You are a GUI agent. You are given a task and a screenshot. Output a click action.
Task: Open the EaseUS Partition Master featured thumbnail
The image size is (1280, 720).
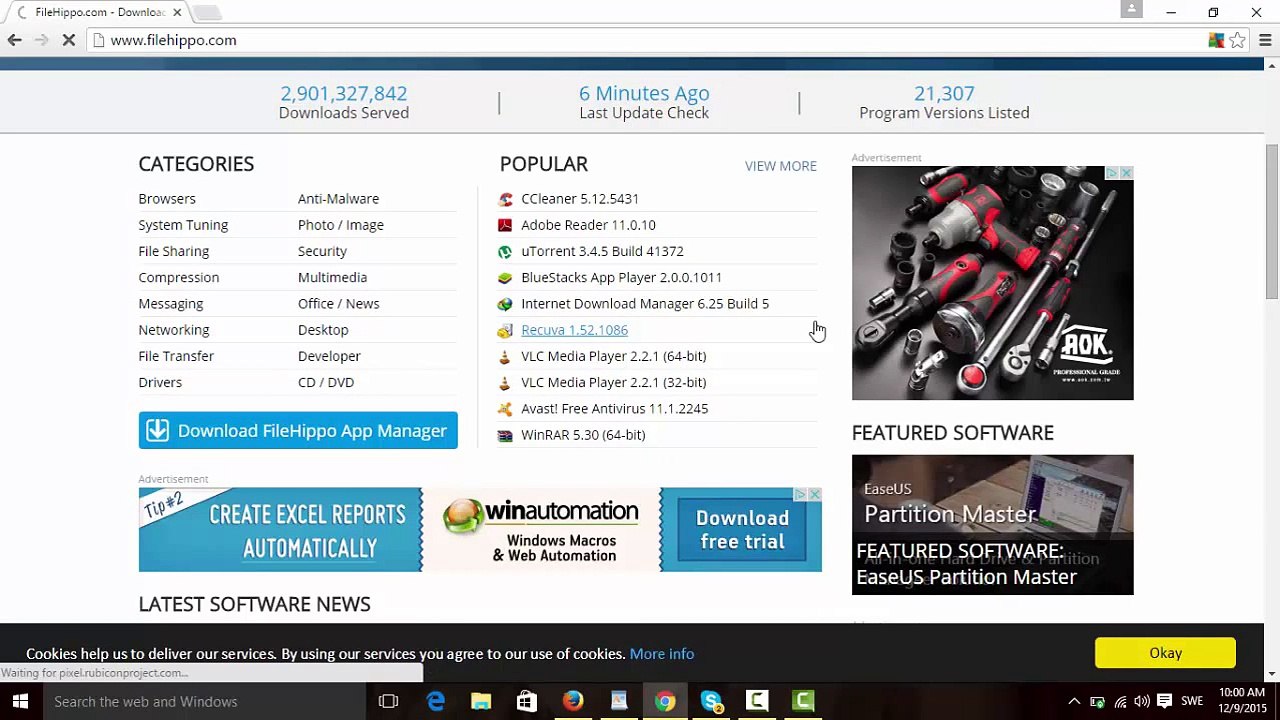pos(992,525)
